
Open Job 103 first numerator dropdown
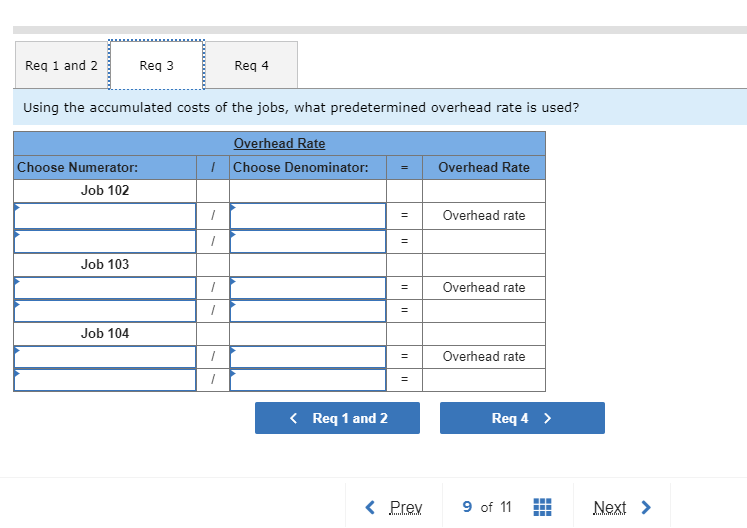pyautogui.click(x=105, y=288)
